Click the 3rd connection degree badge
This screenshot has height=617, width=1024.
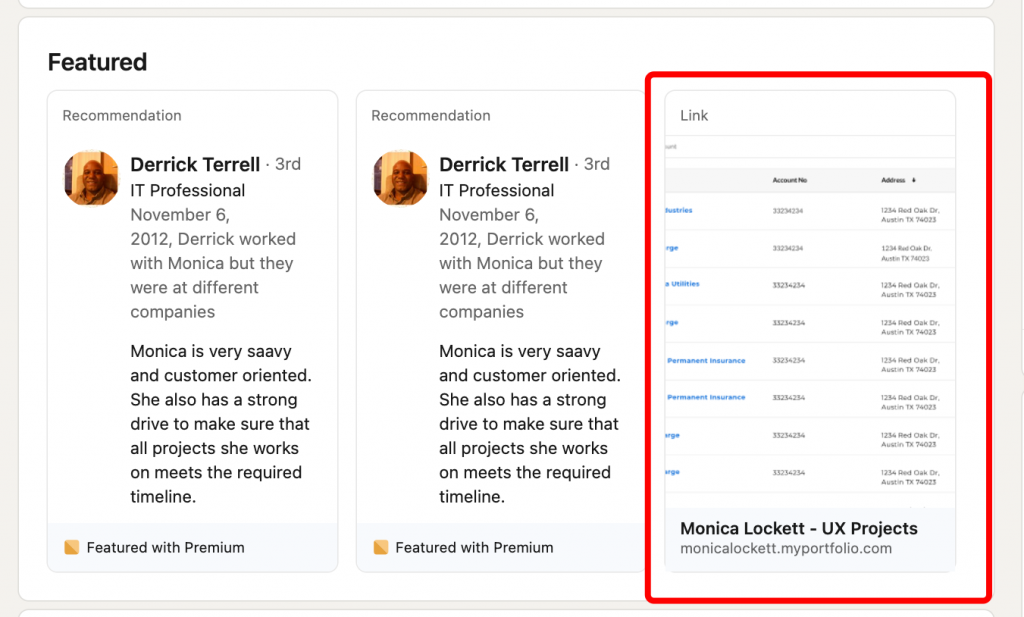(x=287, y=164)
